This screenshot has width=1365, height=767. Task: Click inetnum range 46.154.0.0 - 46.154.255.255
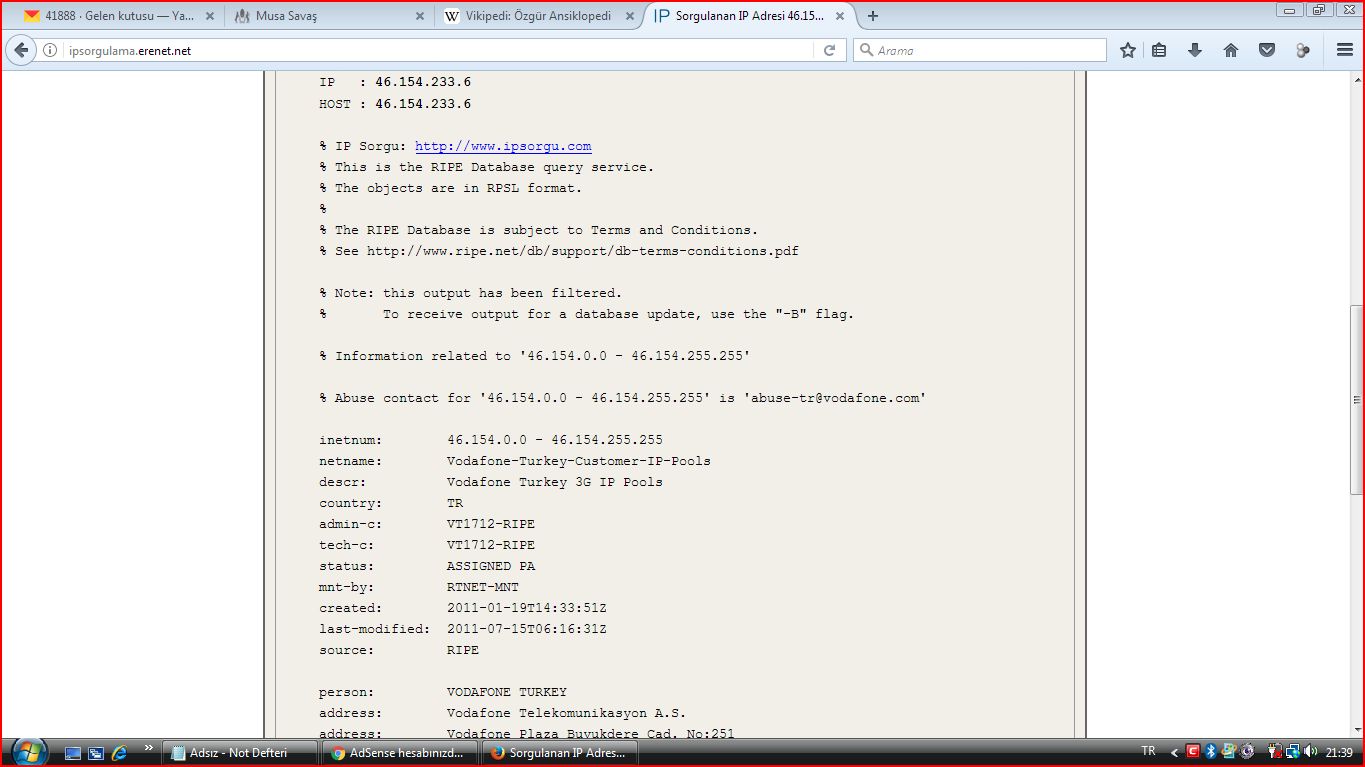(555, 440)
